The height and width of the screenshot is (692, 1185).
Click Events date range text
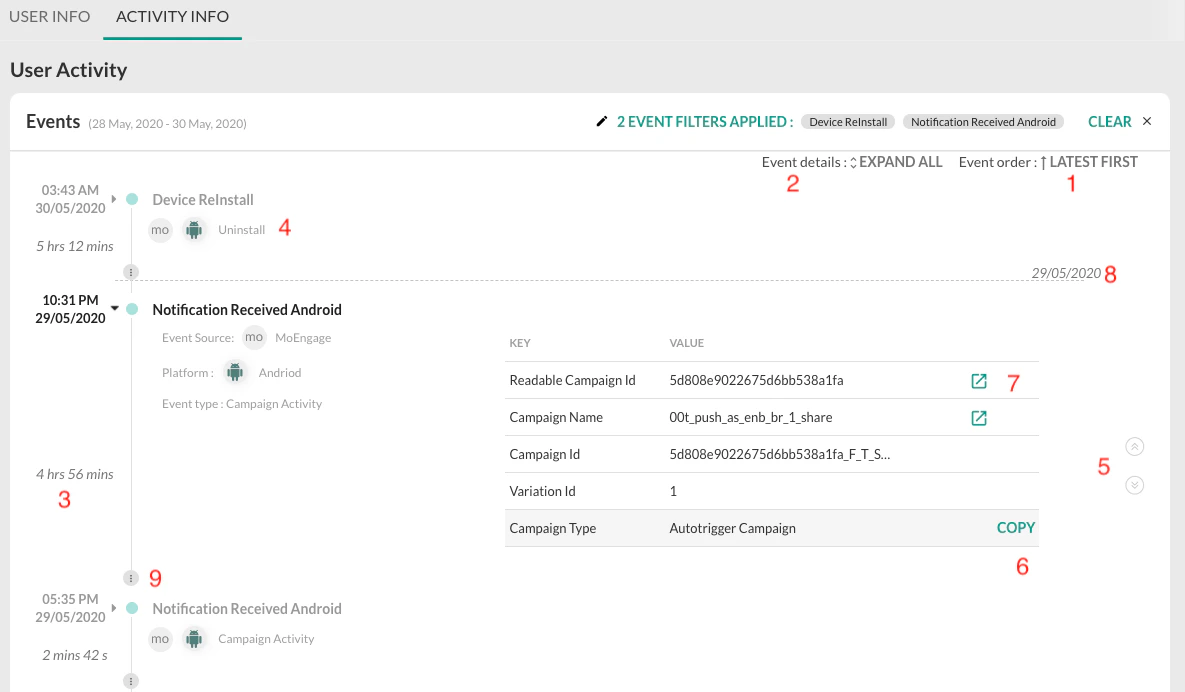tap(167, 124)
